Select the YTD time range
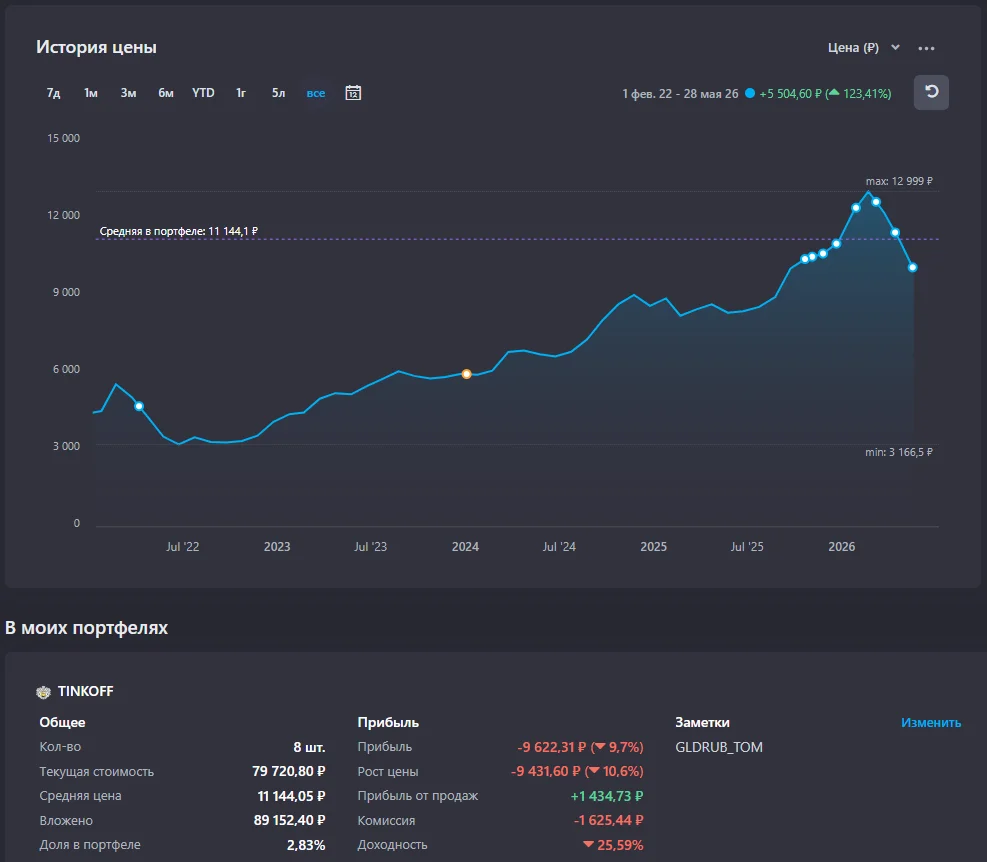Image resolution: width=987 pixels, height=862 pixels. pyautogui.click(x=203, y=93)
